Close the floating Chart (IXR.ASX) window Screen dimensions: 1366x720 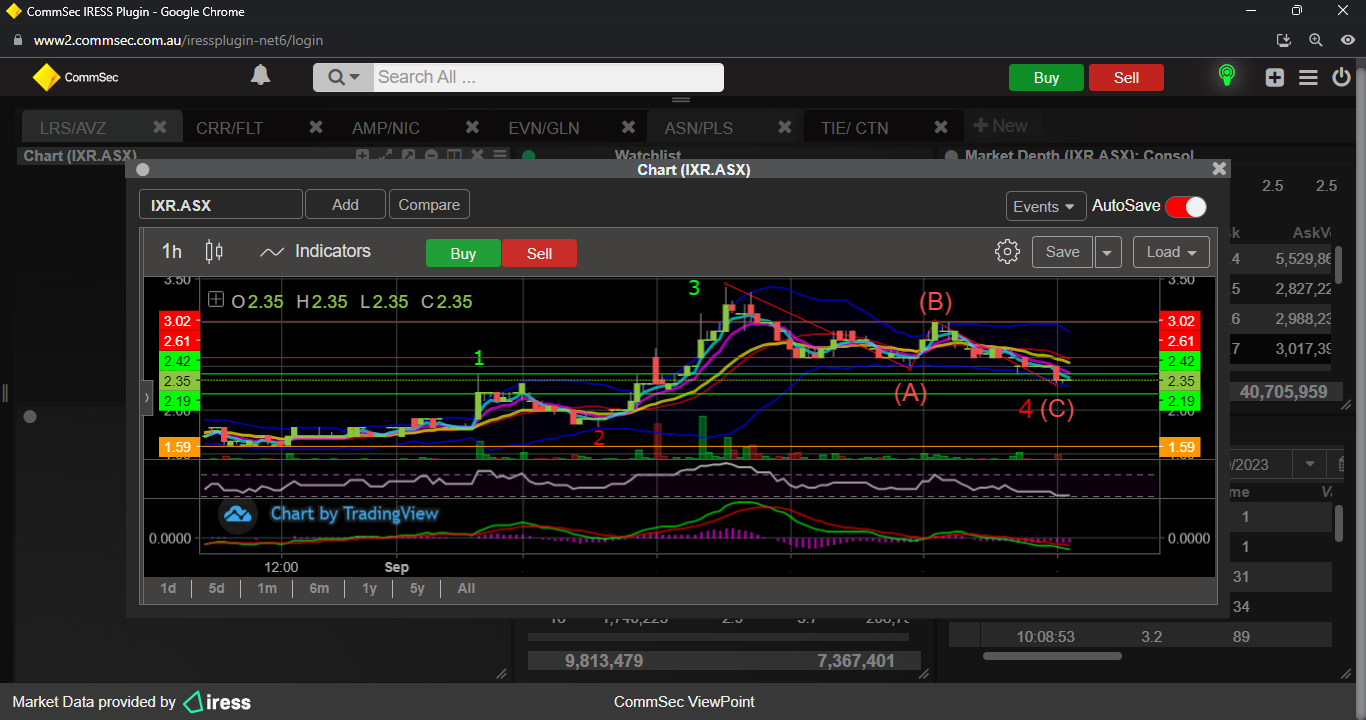(1218, 169)
